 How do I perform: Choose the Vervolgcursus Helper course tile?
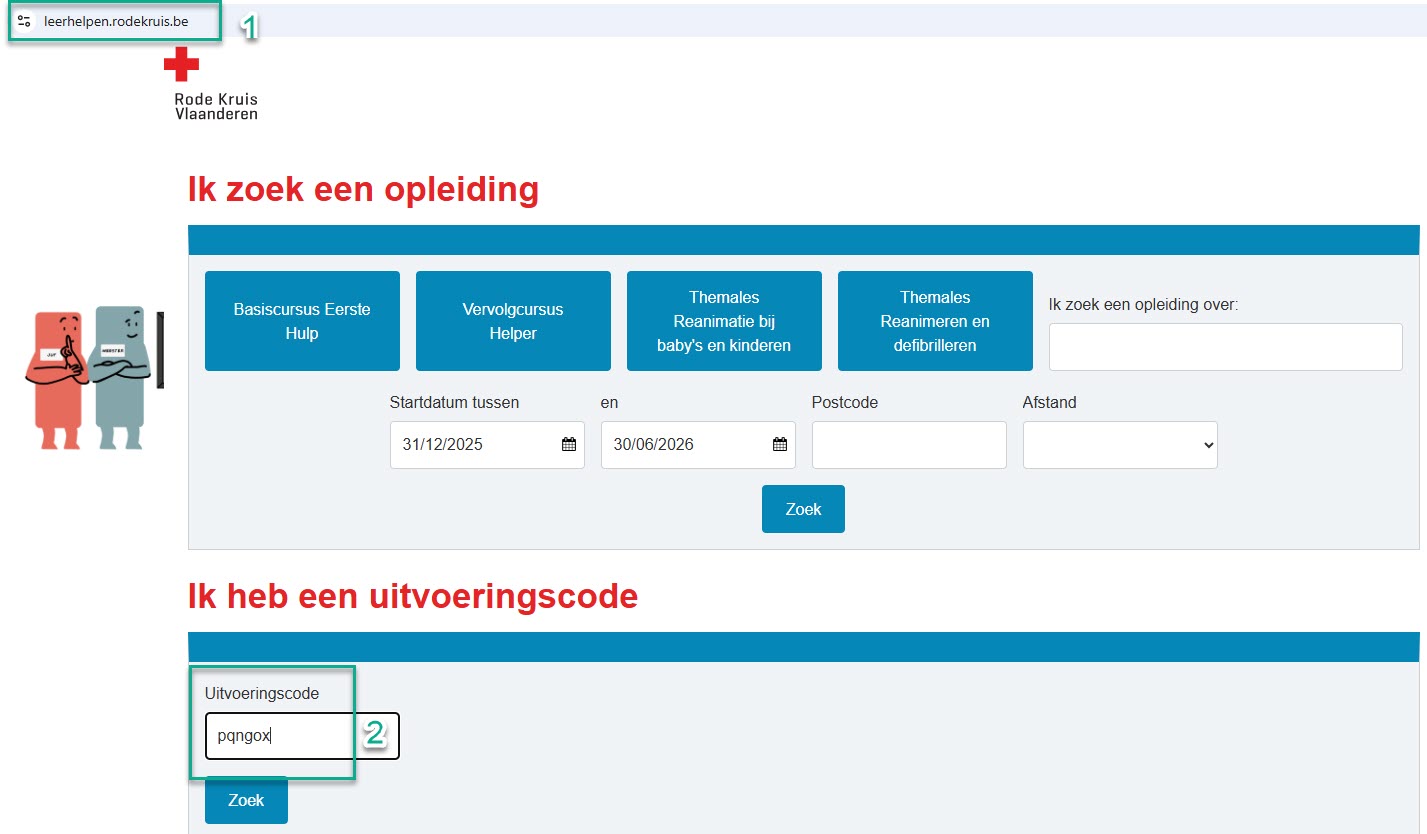513,321
